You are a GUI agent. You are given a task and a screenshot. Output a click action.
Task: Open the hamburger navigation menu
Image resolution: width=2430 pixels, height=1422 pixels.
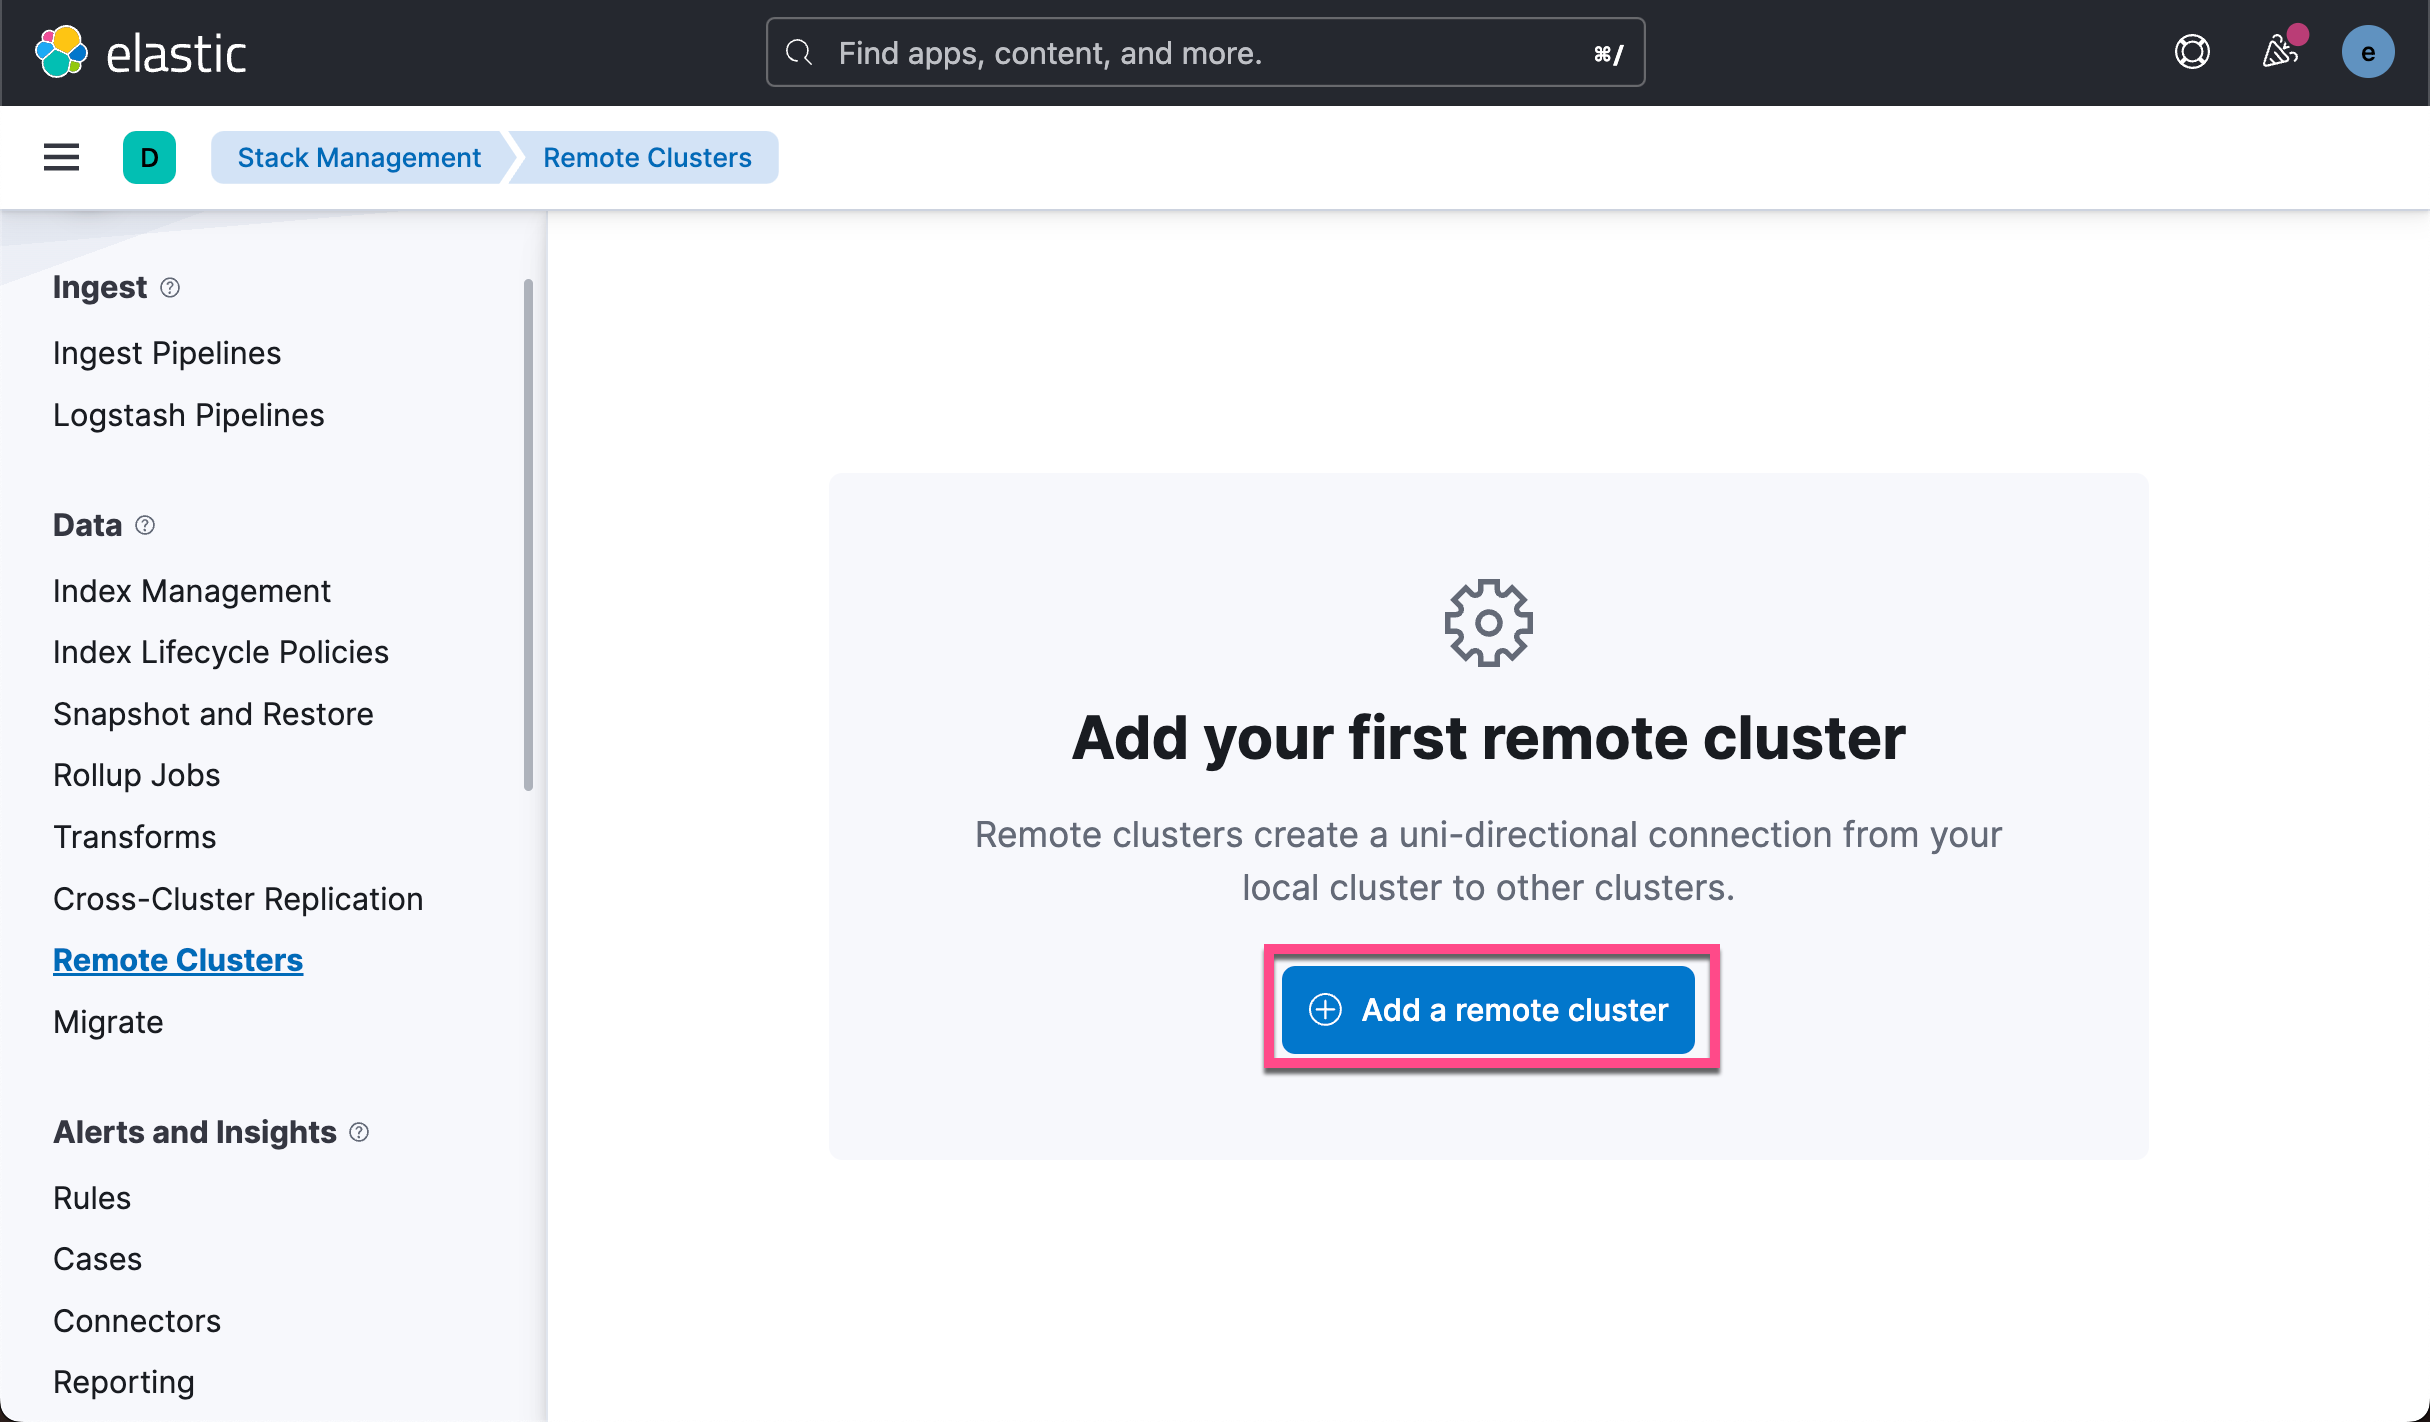tap(61, 157)
